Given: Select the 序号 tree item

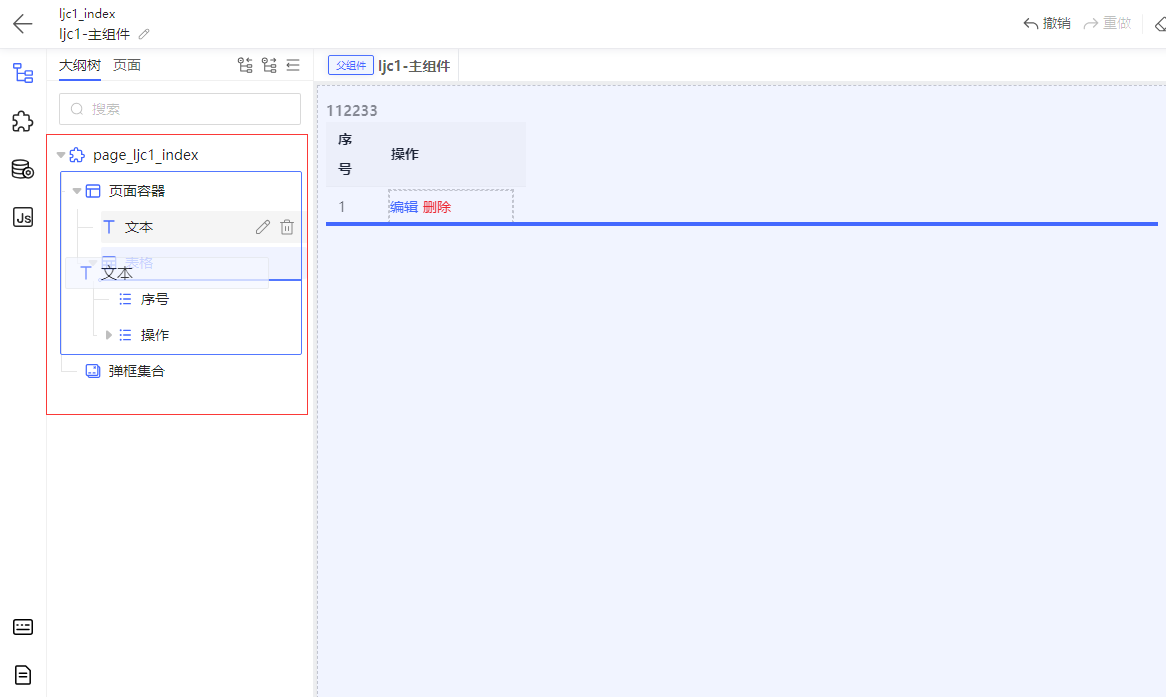Looking at the screenshot, I should [x=155, y=299].
